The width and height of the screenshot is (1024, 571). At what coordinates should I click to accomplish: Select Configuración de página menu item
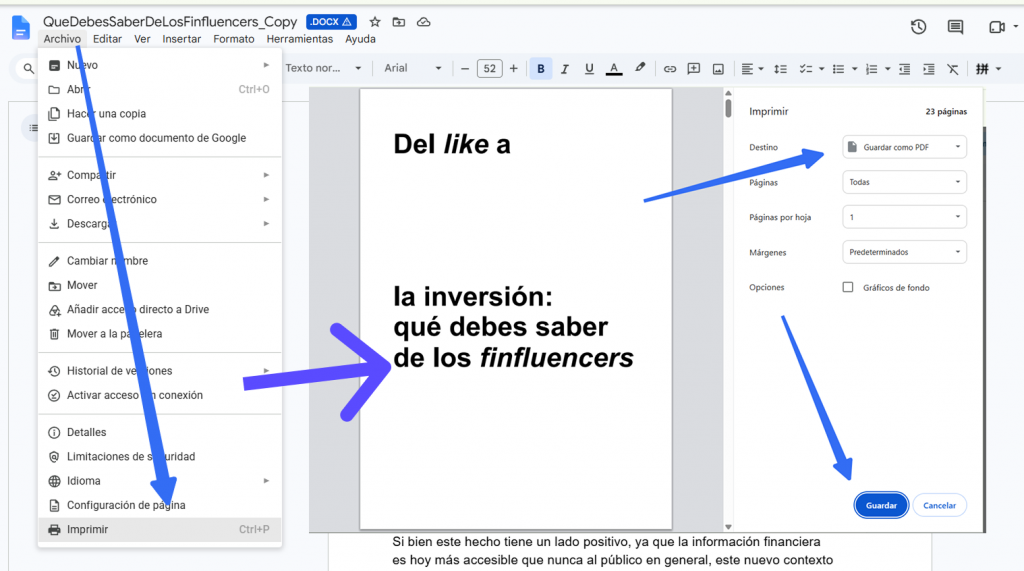tap(160, 505)
